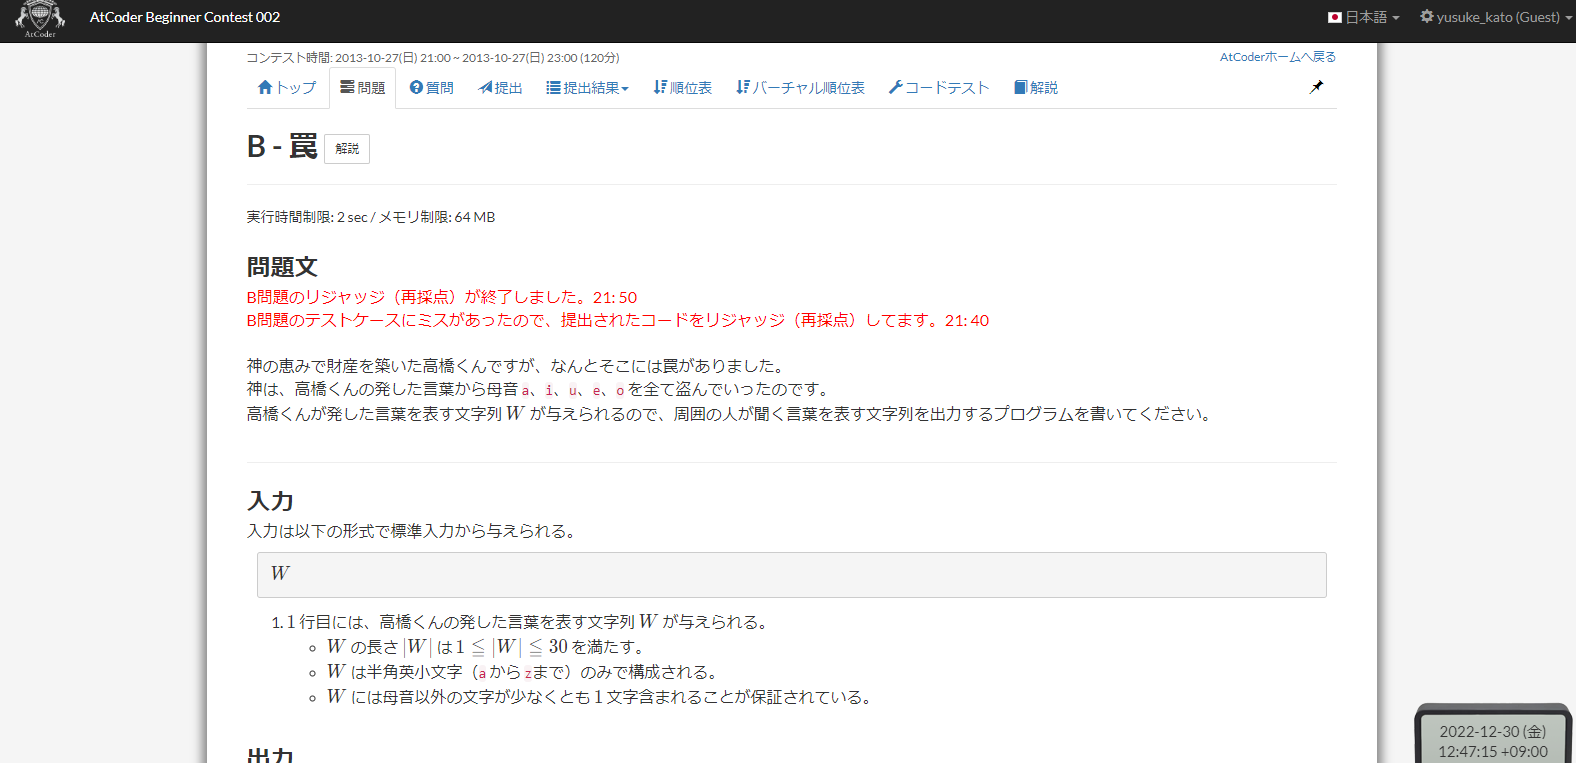1576x763 pixels.
Task: Click the 問題文 section heading
Action: coord(282,267)
